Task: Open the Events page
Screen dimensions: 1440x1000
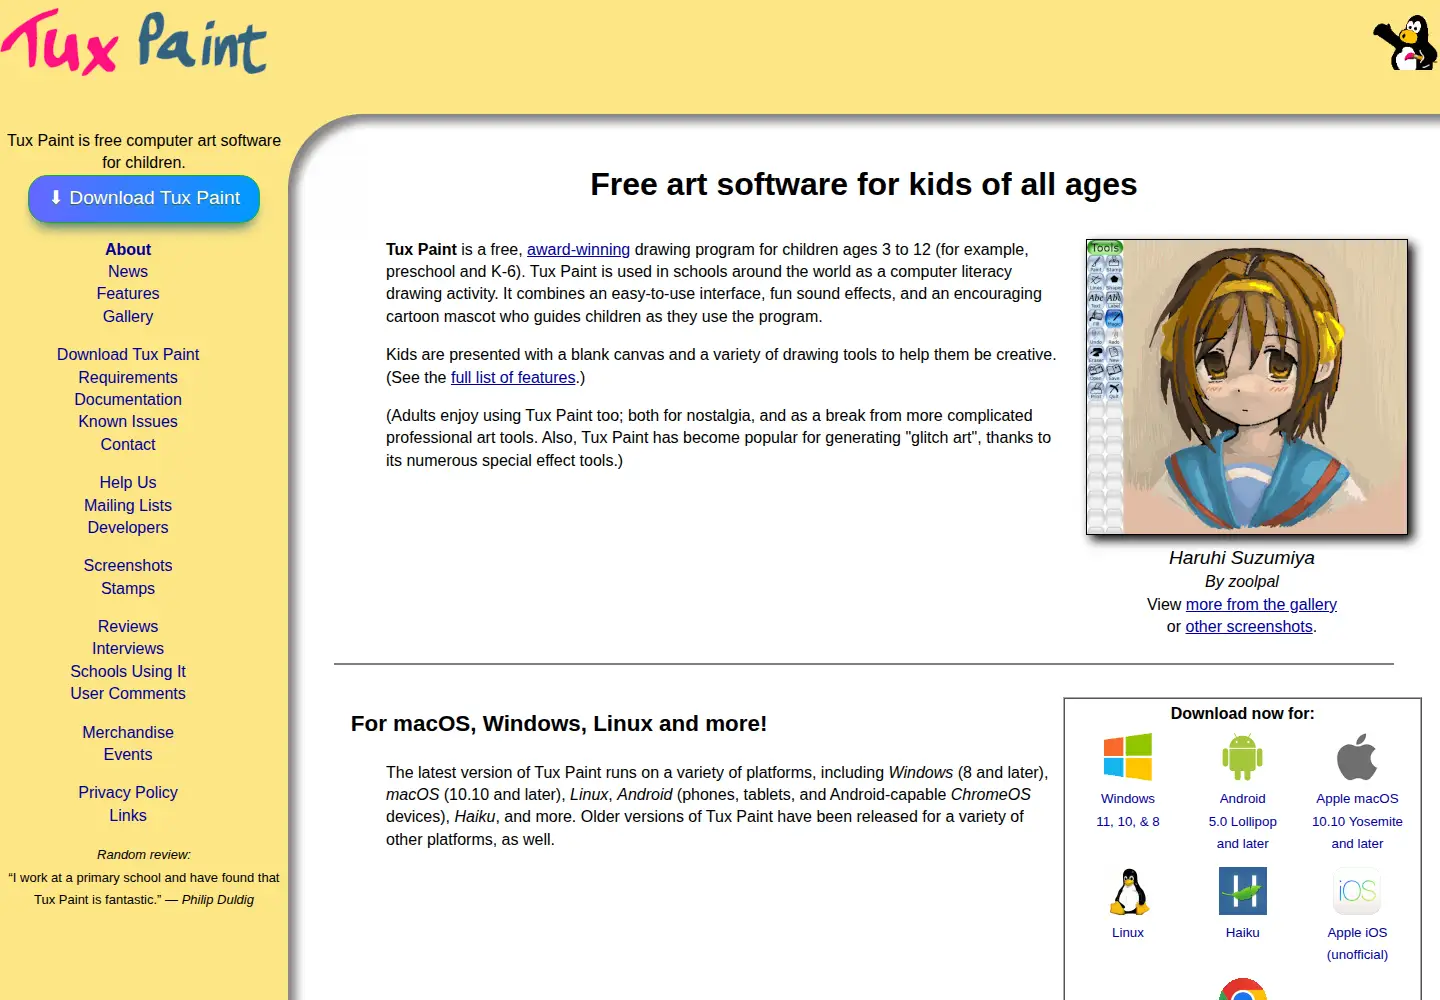Action: [128, 754]
